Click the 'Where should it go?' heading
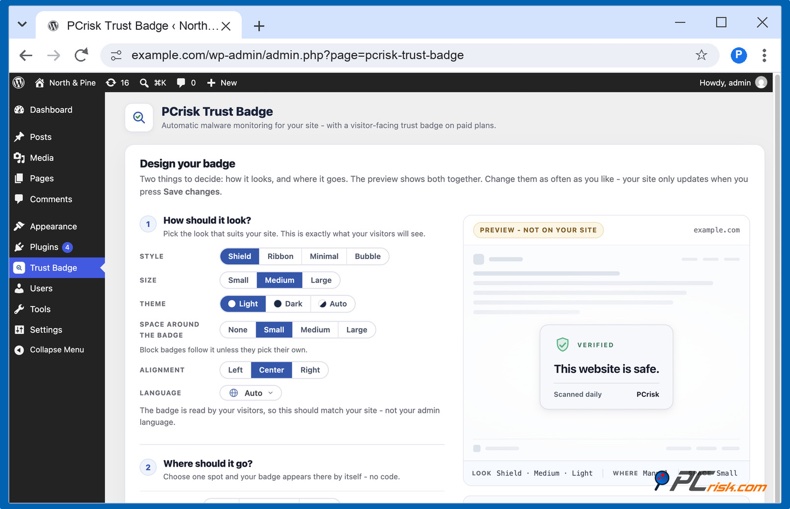Viewport: 790px width, 509px height. click(x=208, y=464)
